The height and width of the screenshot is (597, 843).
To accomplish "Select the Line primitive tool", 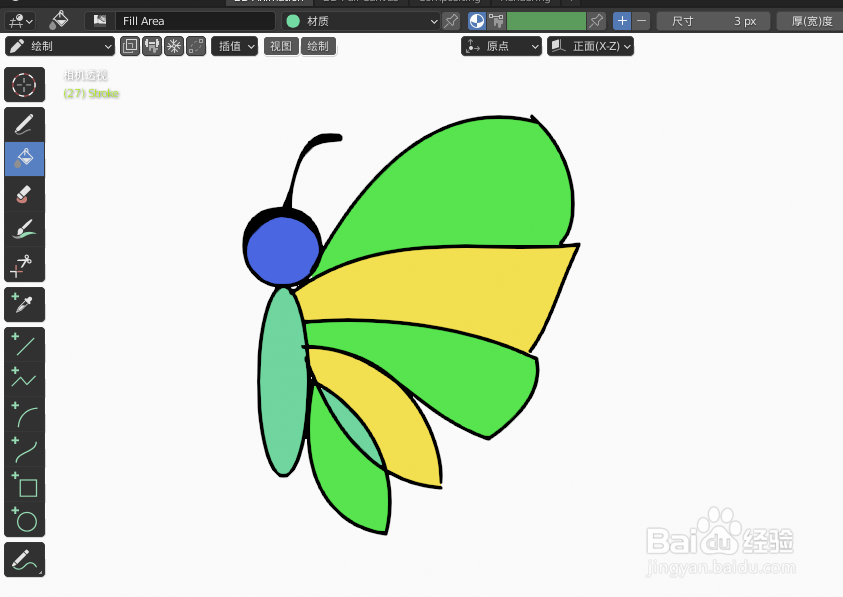I will pyautogui.click(x=24, y=344).
